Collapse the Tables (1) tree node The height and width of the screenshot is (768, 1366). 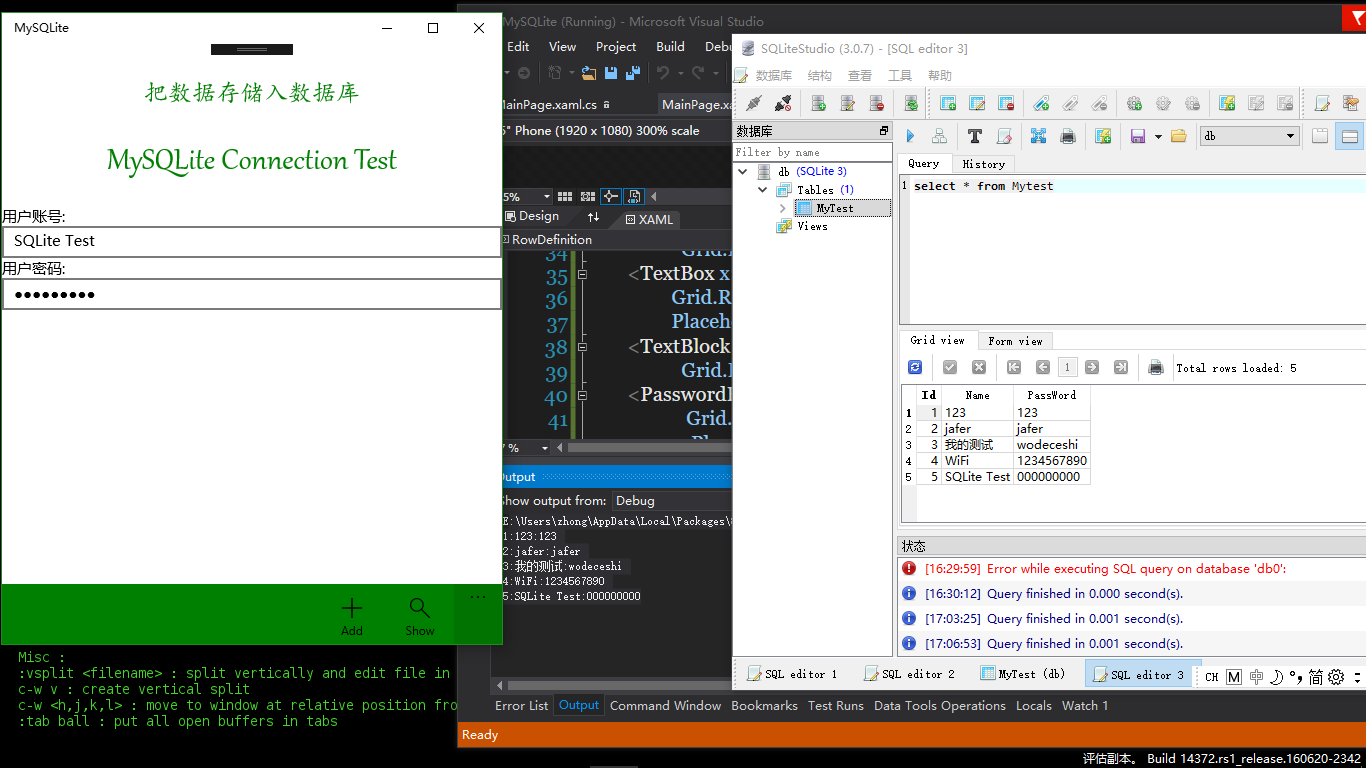pyautogui.click(x=762, y=189)
